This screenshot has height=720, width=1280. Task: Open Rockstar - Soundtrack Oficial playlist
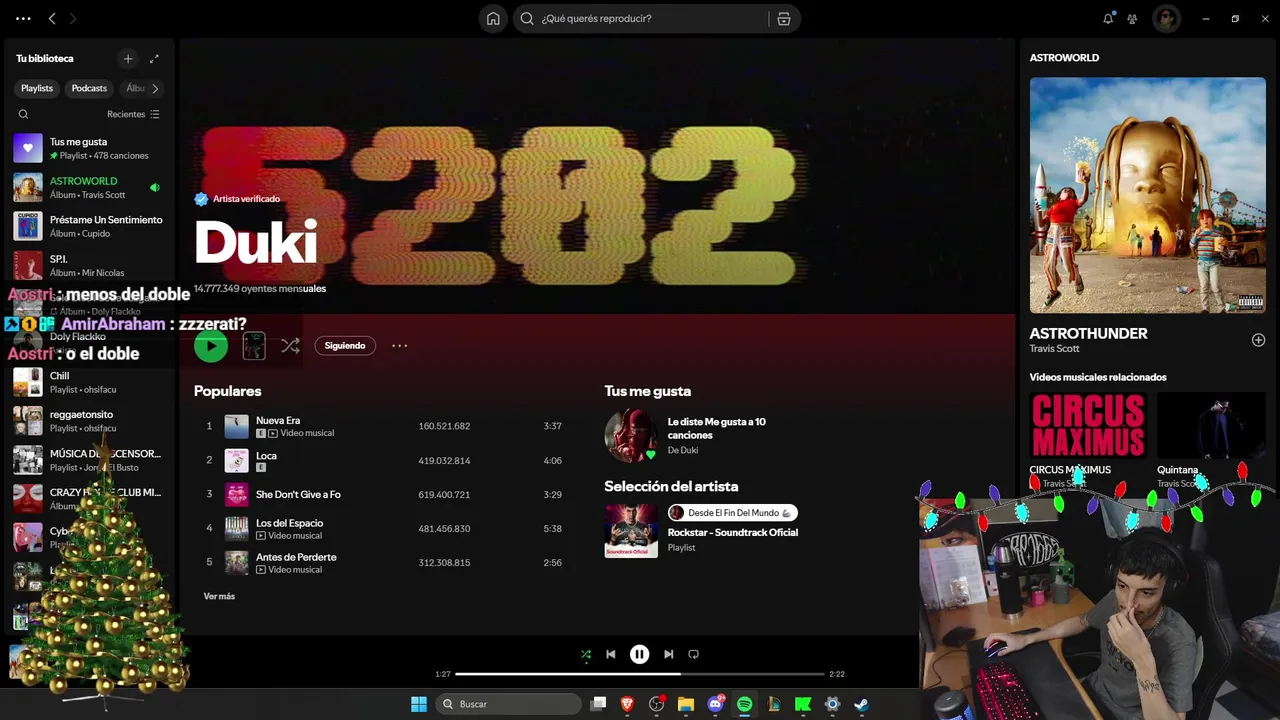point(732,532)
